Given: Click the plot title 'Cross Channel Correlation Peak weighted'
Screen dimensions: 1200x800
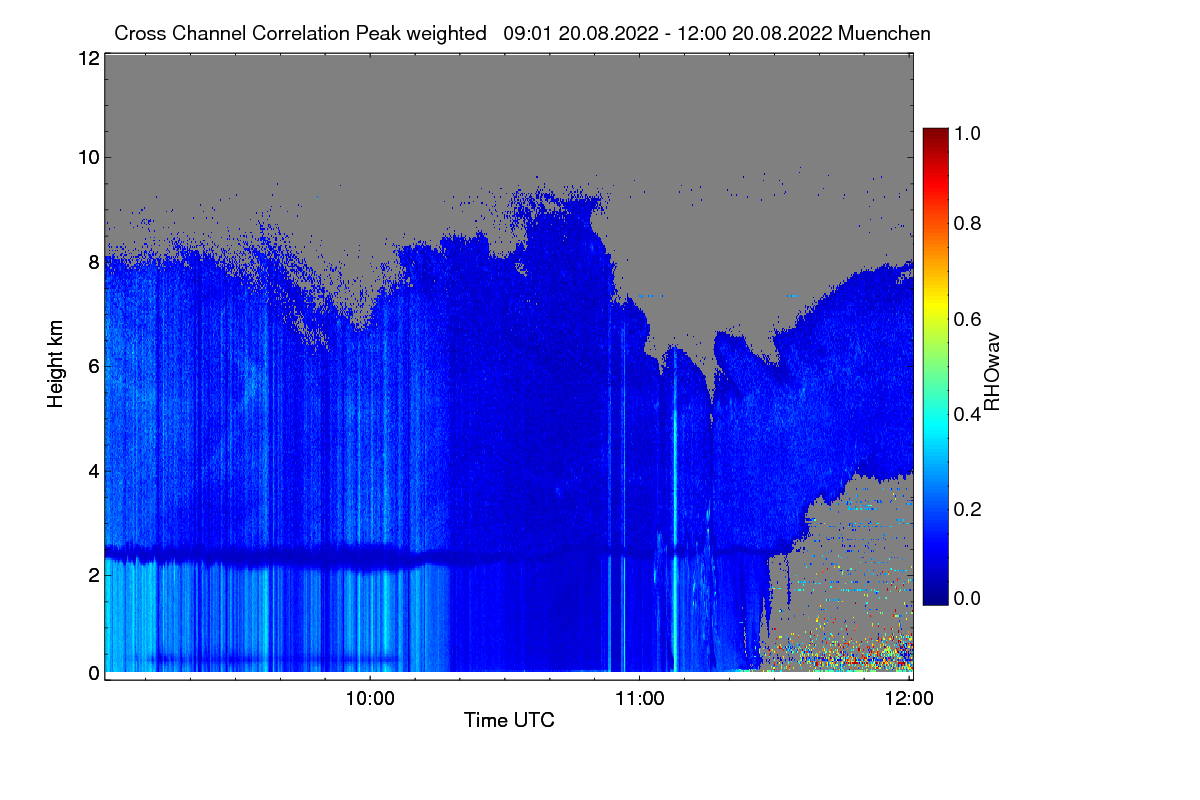Looking at the screenshot, I should click(301, 33).
